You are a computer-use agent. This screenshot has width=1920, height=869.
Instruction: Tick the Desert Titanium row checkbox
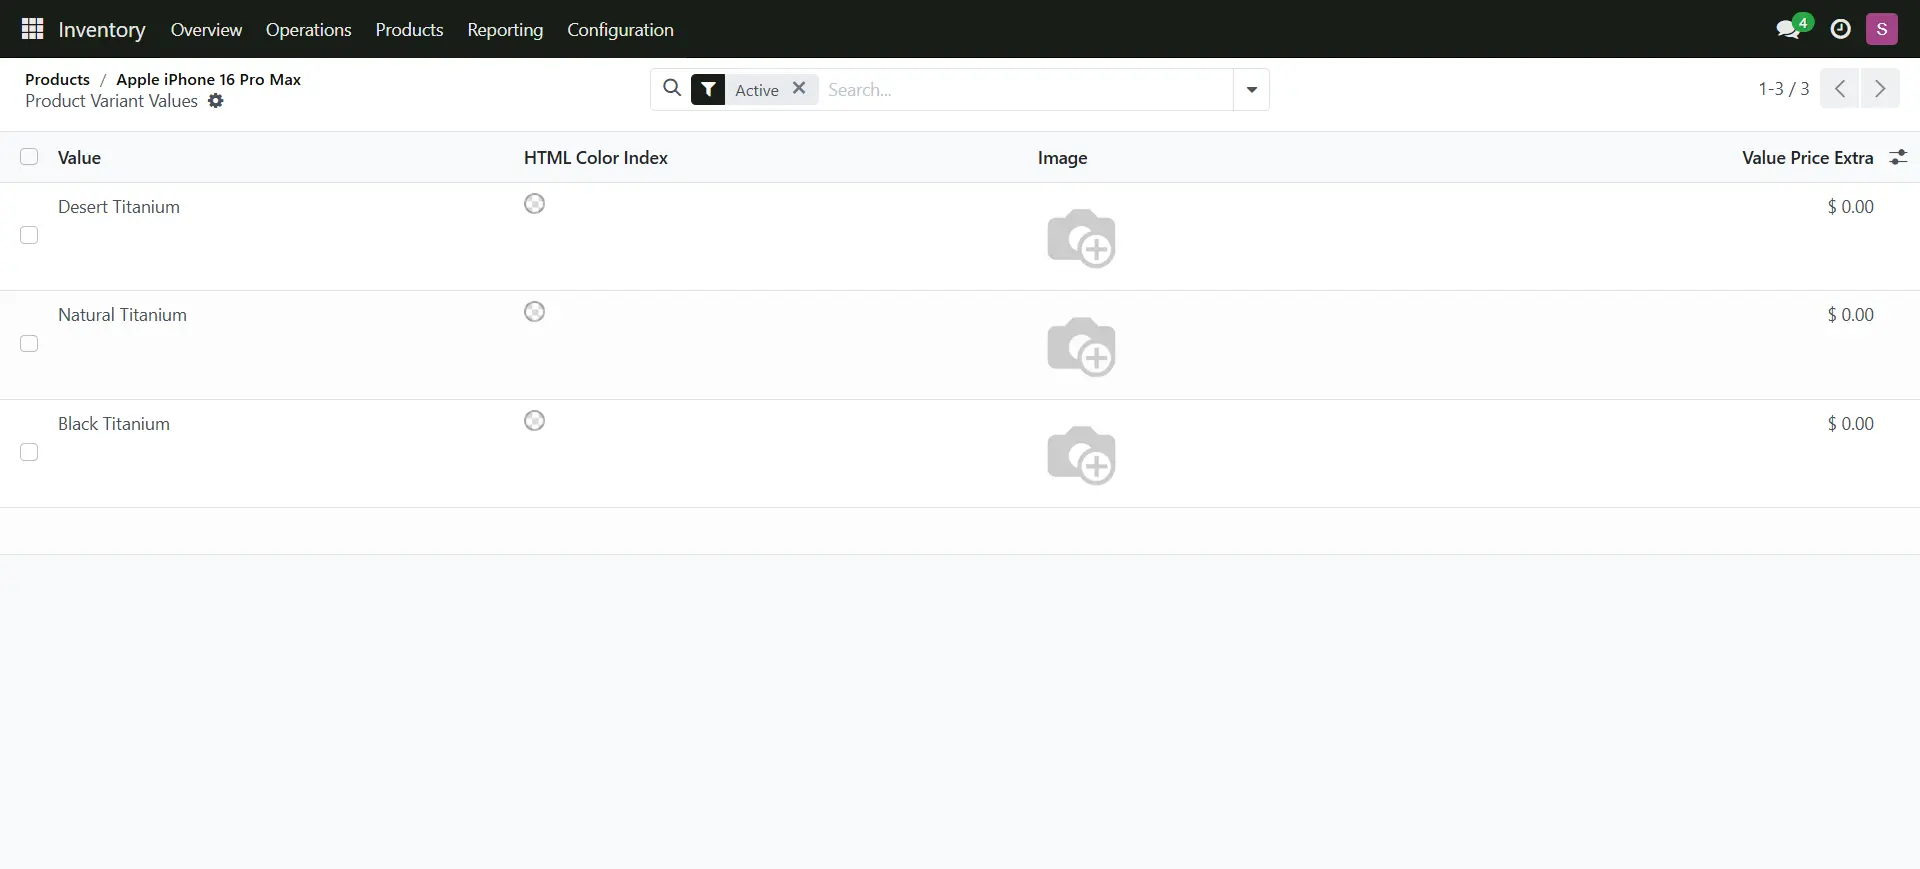(29, 235)
